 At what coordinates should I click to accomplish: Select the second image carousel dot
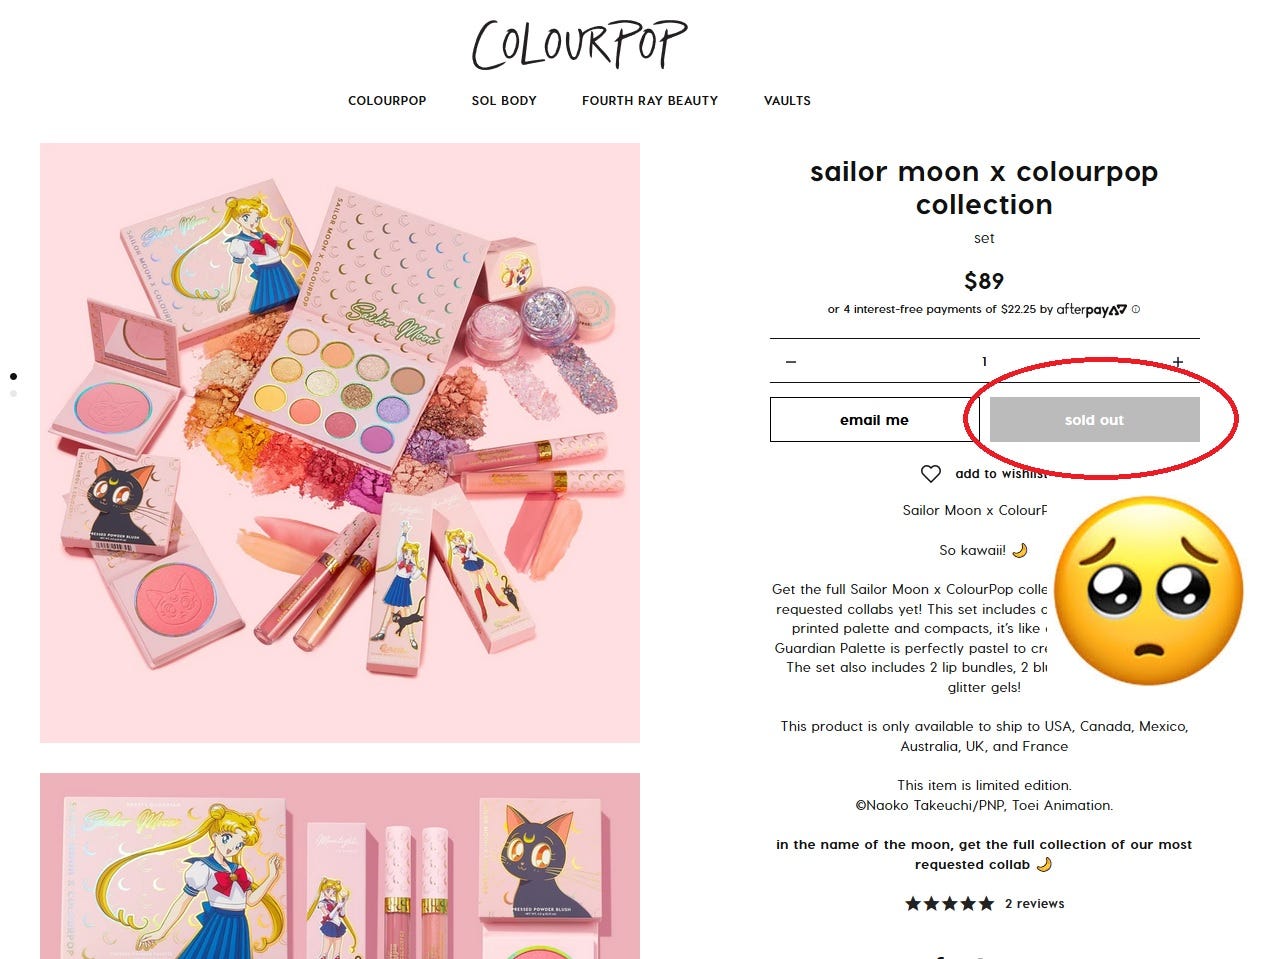pos(13,394)
